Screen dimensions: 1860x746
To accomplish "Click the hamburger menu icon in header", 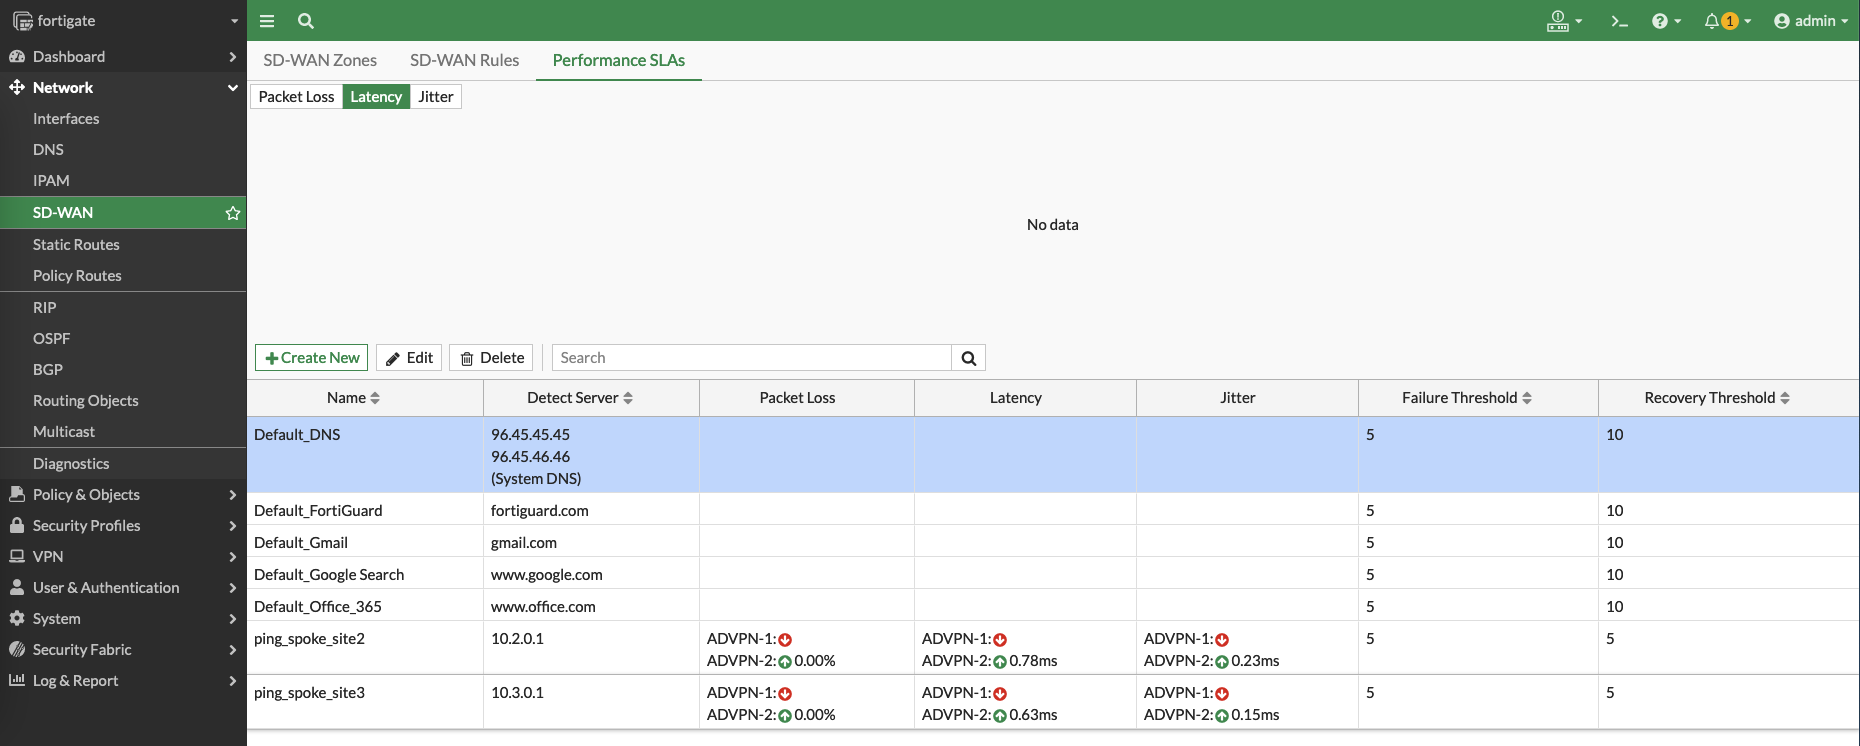I will (x=267, y=21).
